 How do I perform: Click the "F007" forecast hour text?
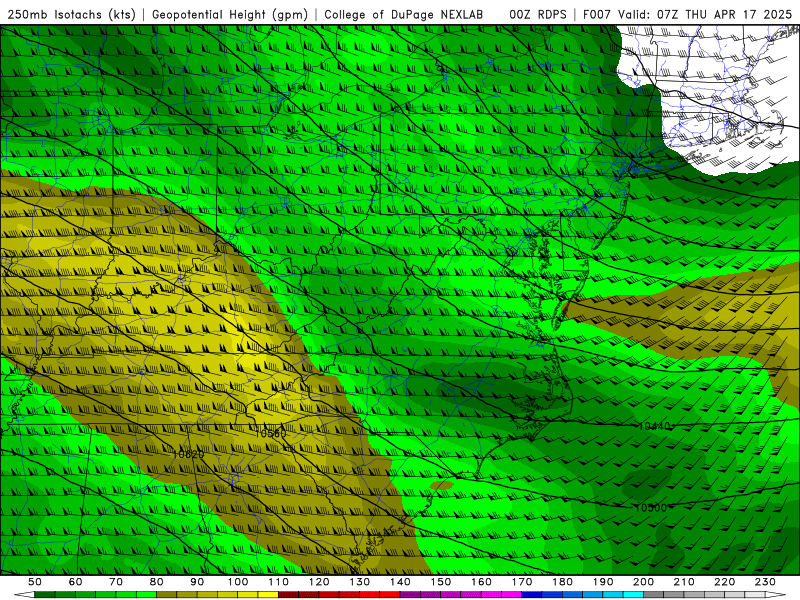coord(596,15)
